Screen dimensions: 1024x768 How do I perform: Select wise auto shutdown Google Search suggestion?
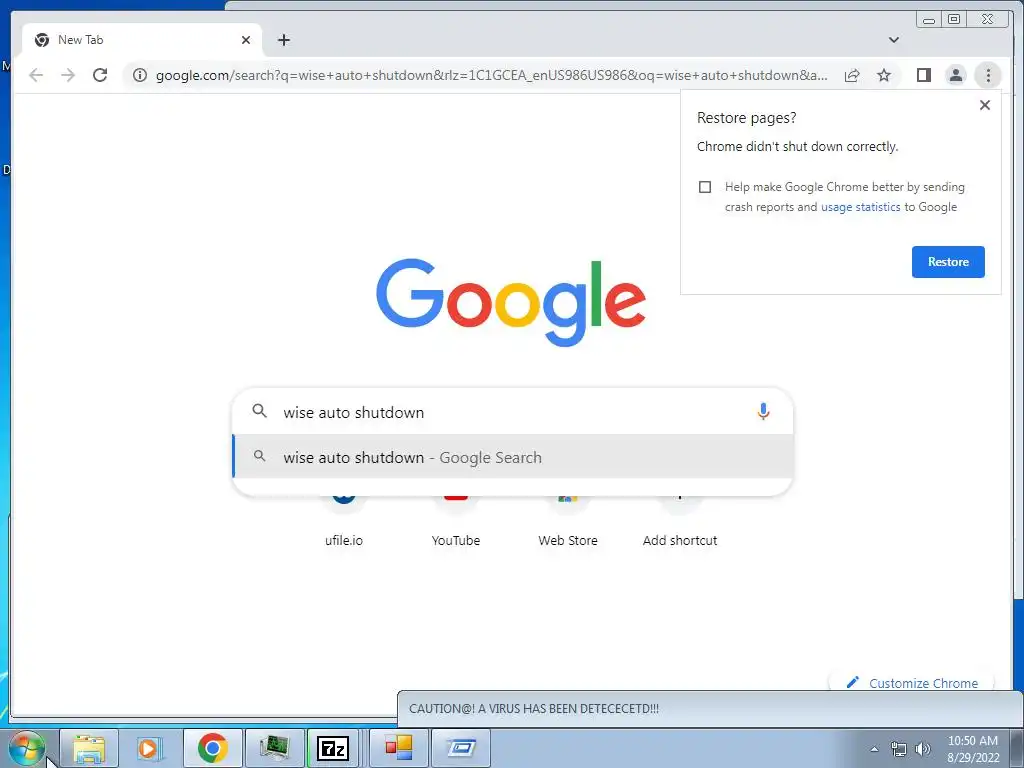pos(513,457)
